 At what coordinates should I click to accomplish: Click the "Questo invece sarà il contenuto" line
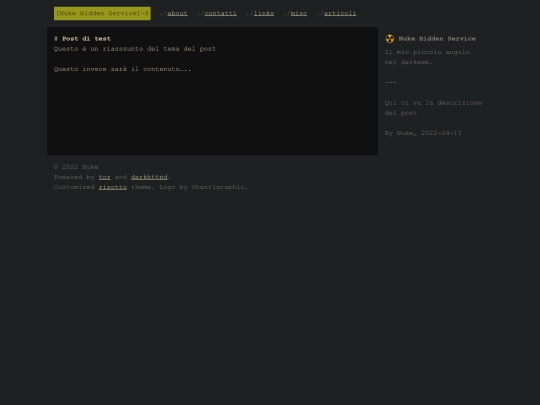122,69
